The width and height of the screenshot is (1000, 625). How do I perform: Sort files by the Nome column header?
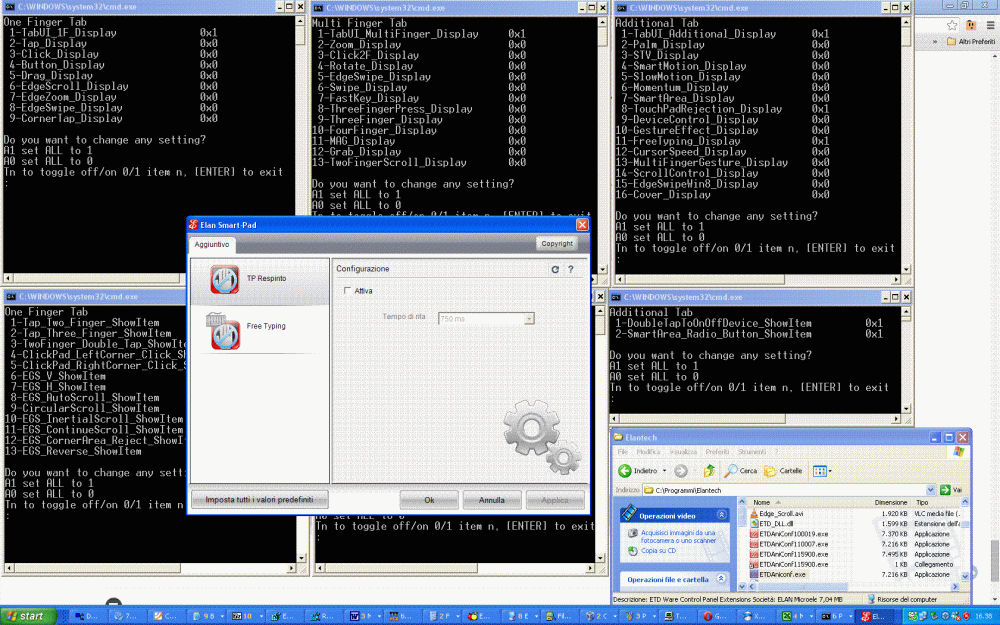(762, 502)
